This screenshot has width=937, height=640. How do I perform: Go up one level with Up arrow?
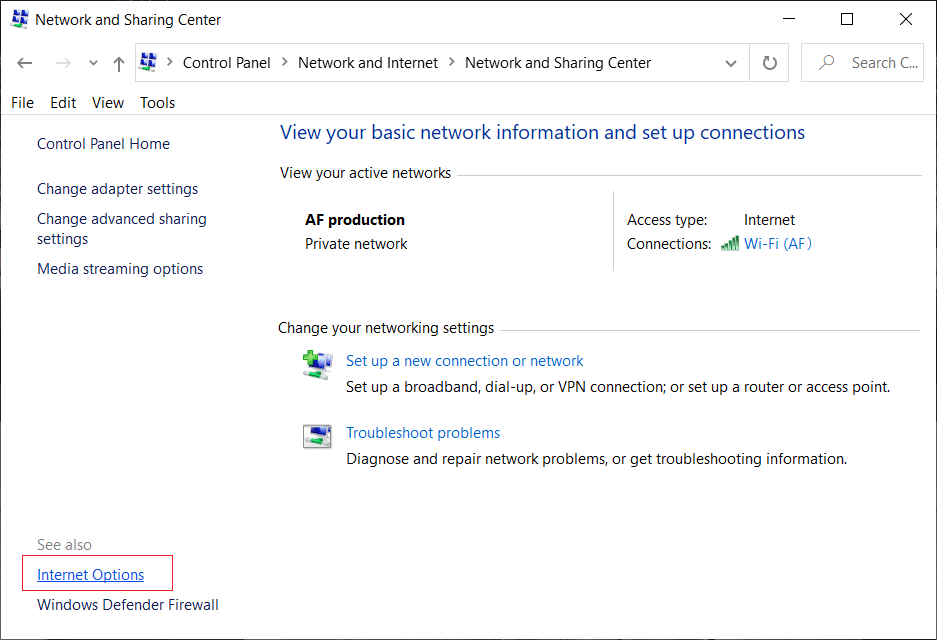(119, 63)
